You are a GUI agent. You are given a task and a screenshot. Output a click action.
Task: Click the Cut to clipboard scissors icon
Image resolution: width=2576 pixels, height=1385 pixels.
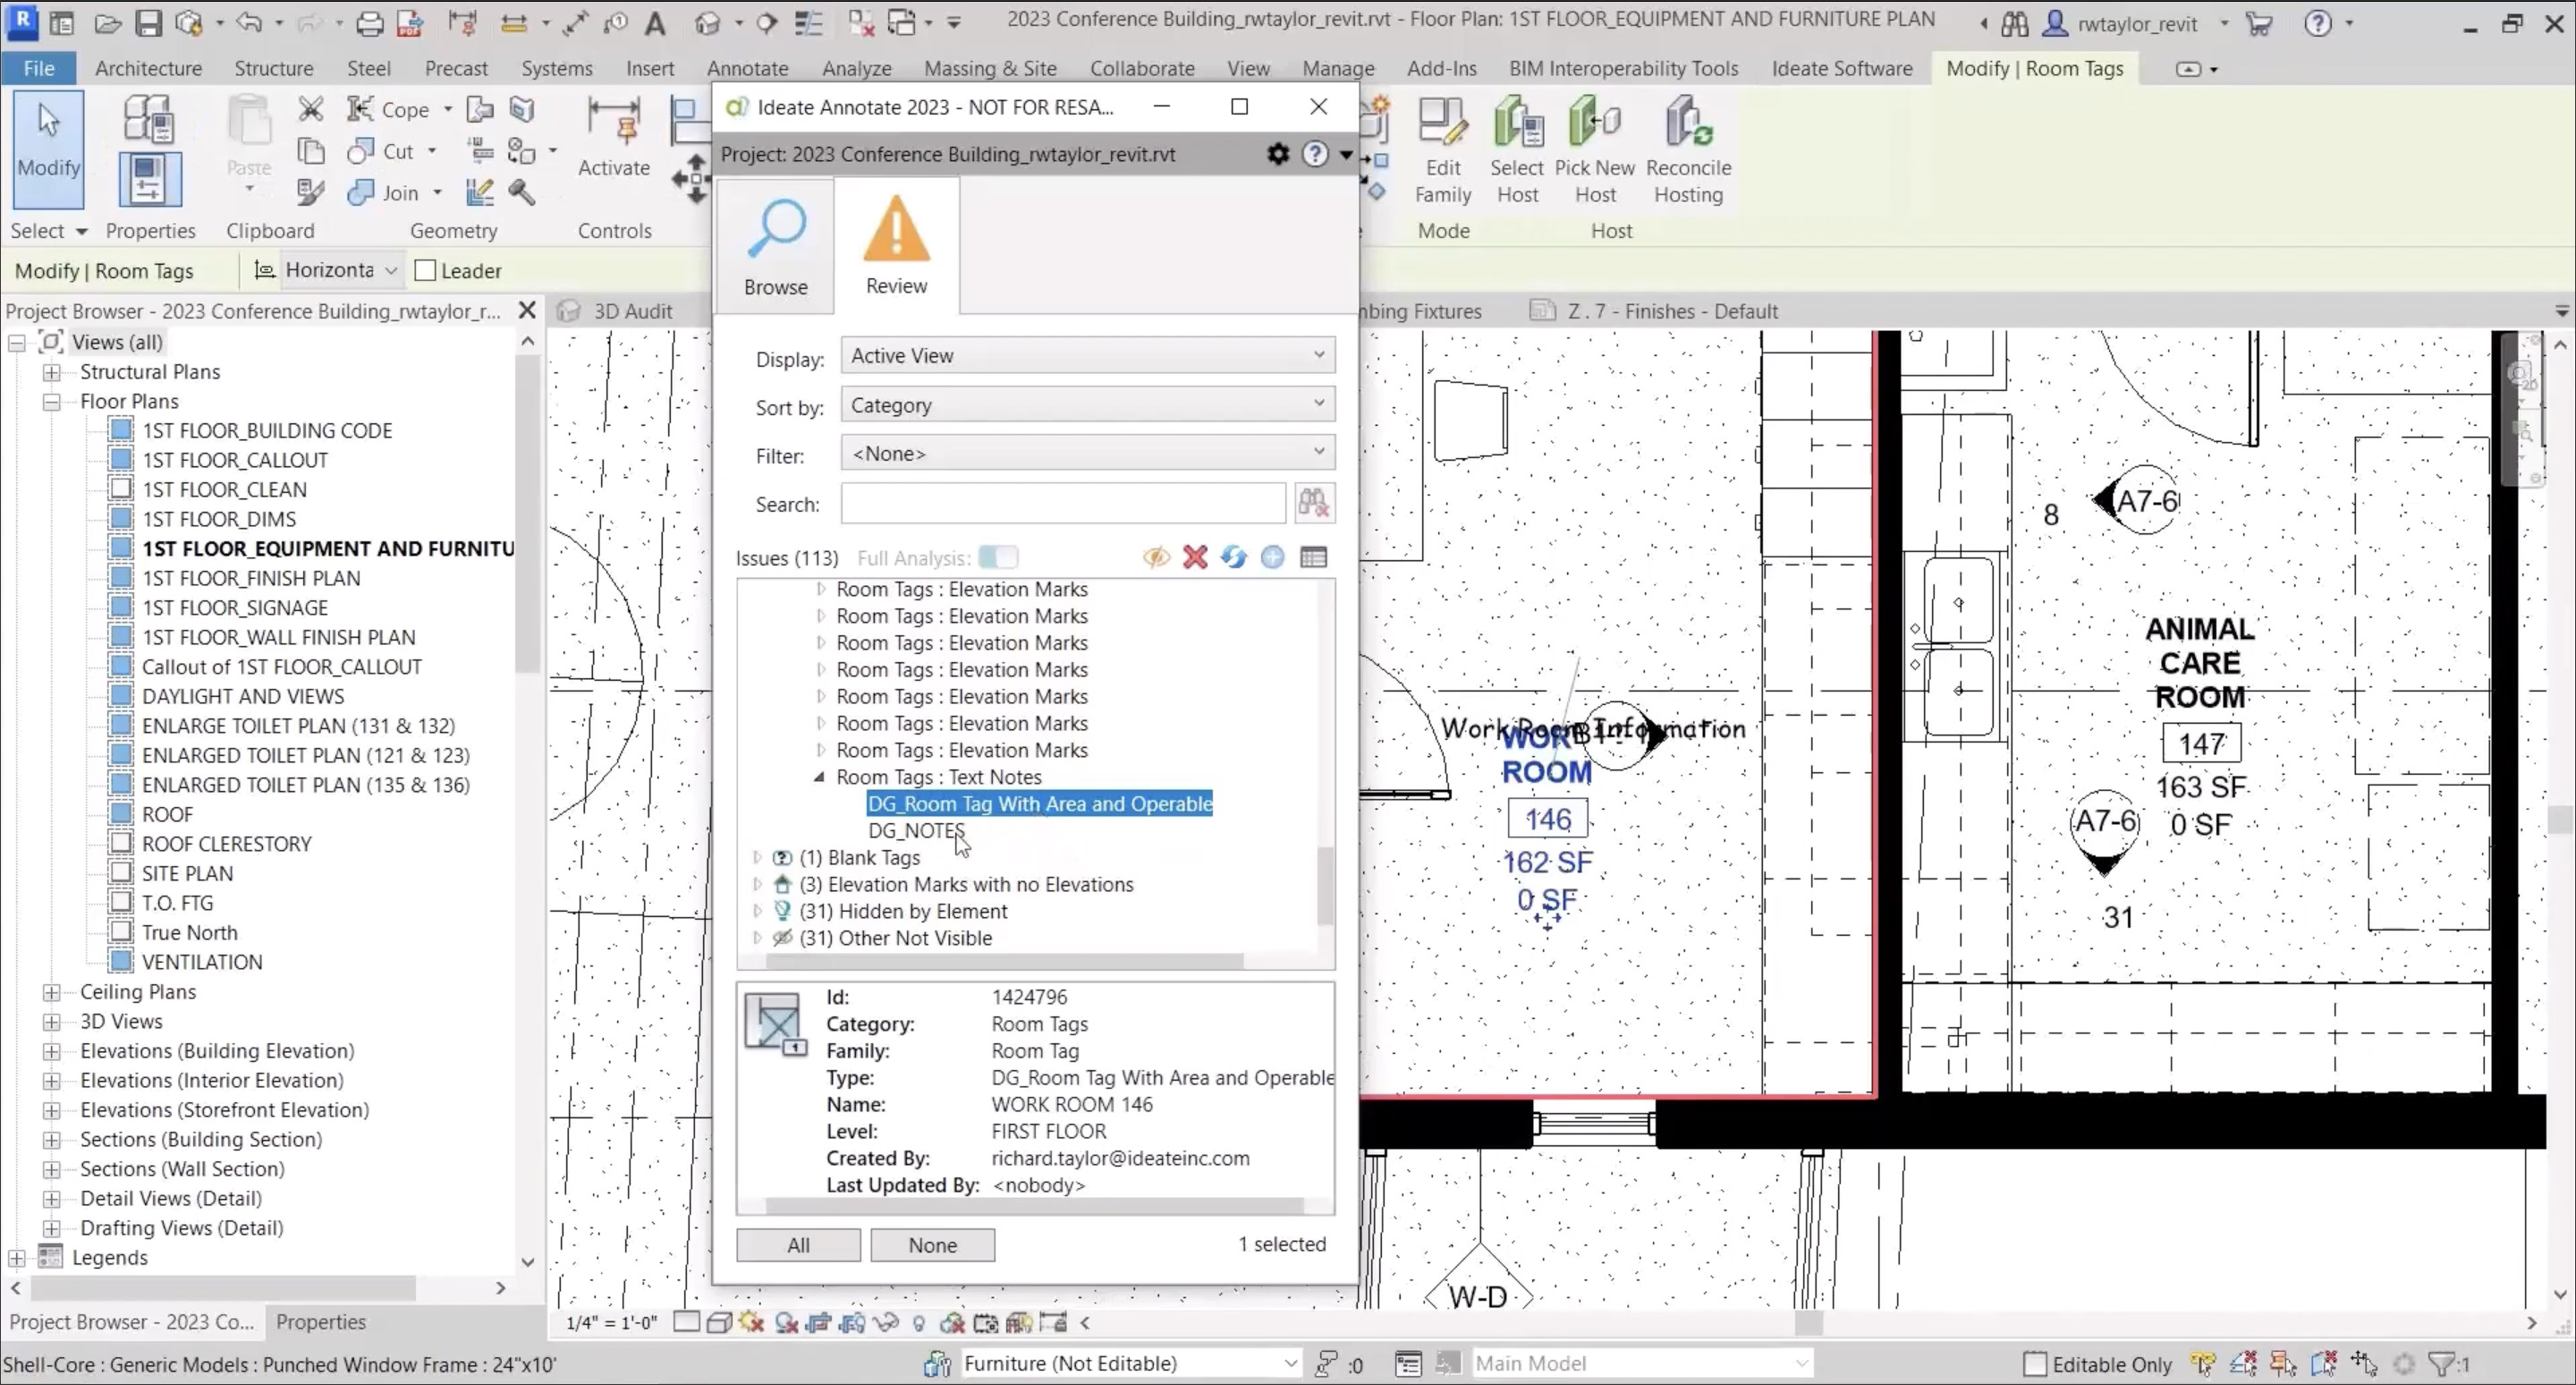[x=311, y=109]
